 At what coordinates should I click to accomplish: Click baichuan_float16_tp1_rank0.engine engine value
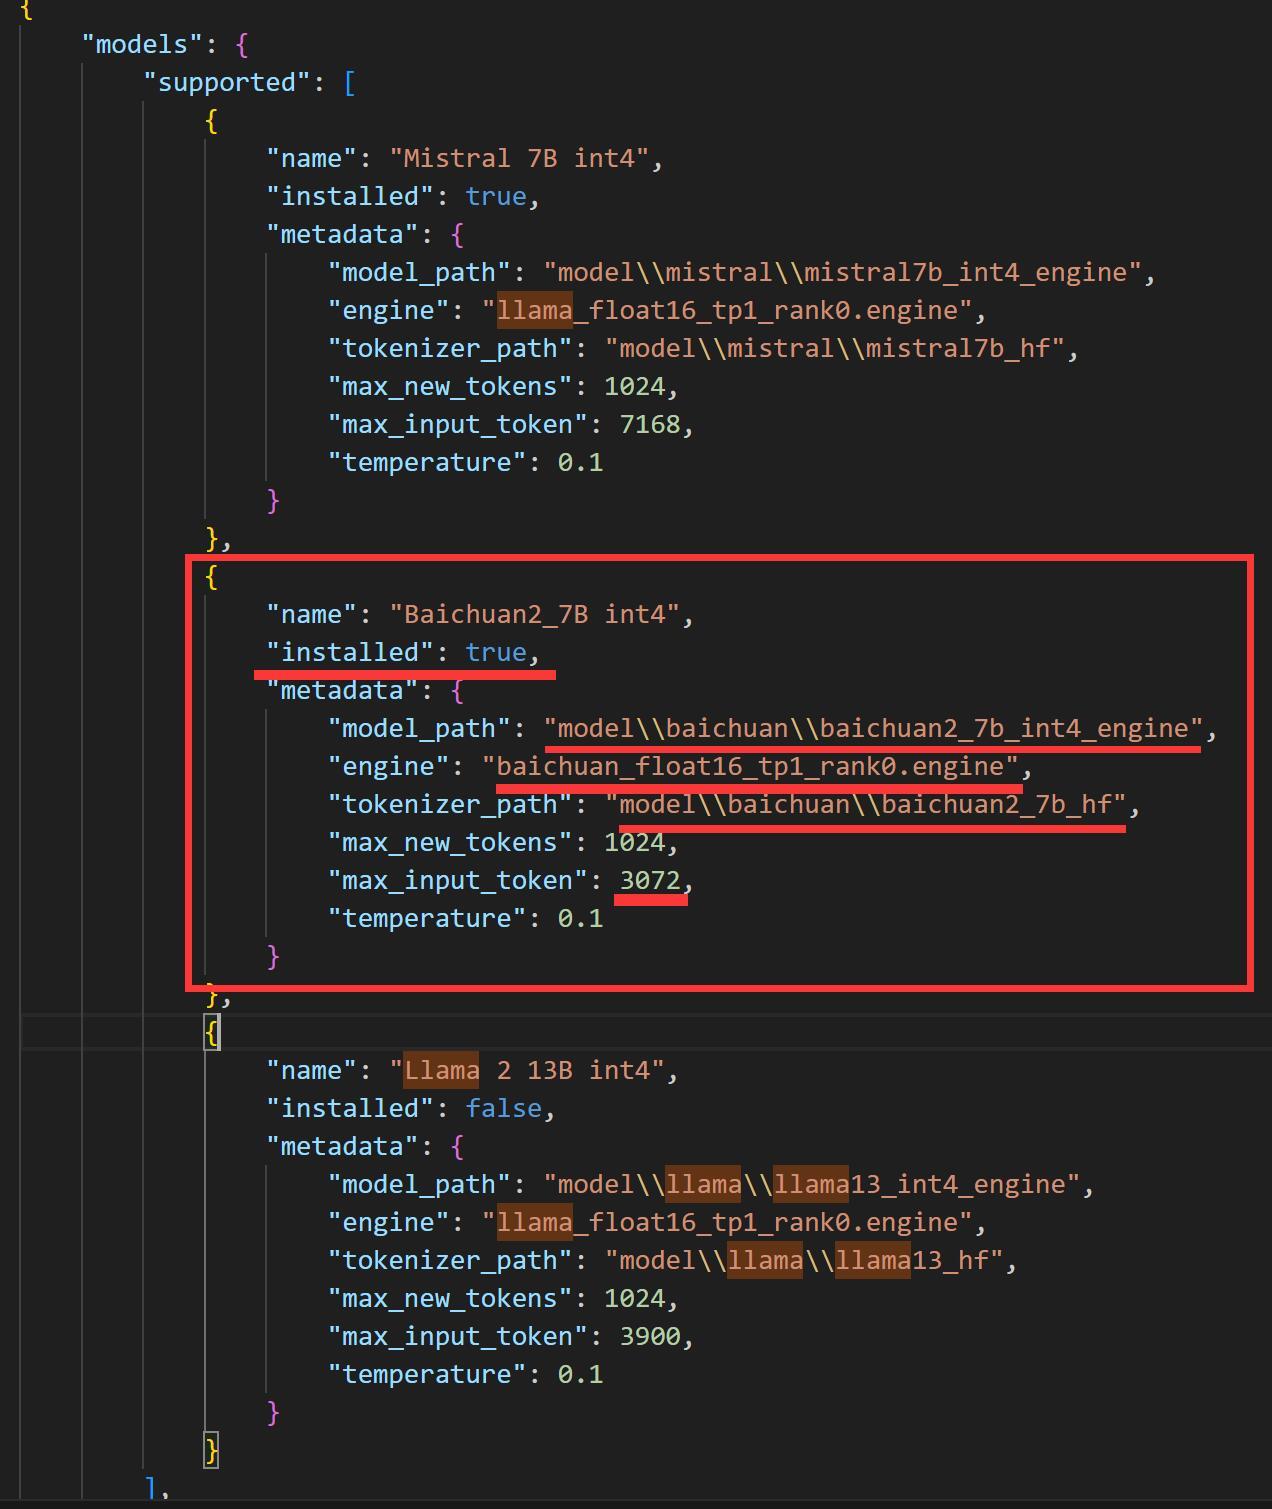tap(750, 766)
